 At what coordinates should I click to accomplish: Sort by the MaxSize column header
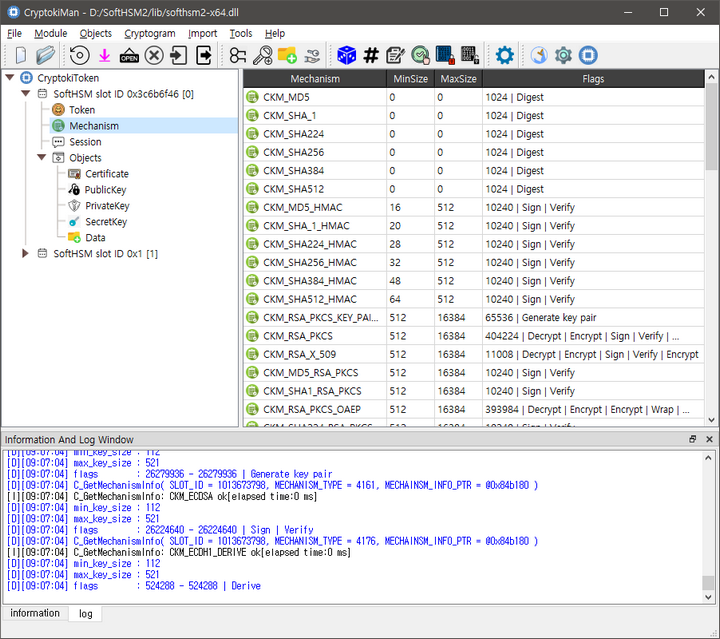458,79
